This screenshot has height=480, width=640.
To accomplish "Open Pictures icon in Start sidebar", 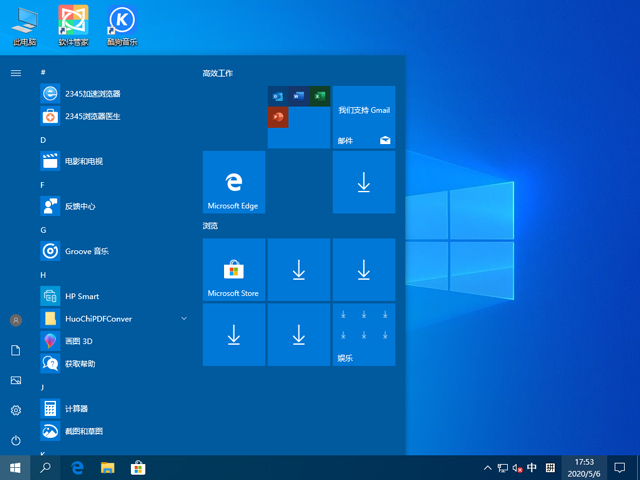I will [16, 380].
